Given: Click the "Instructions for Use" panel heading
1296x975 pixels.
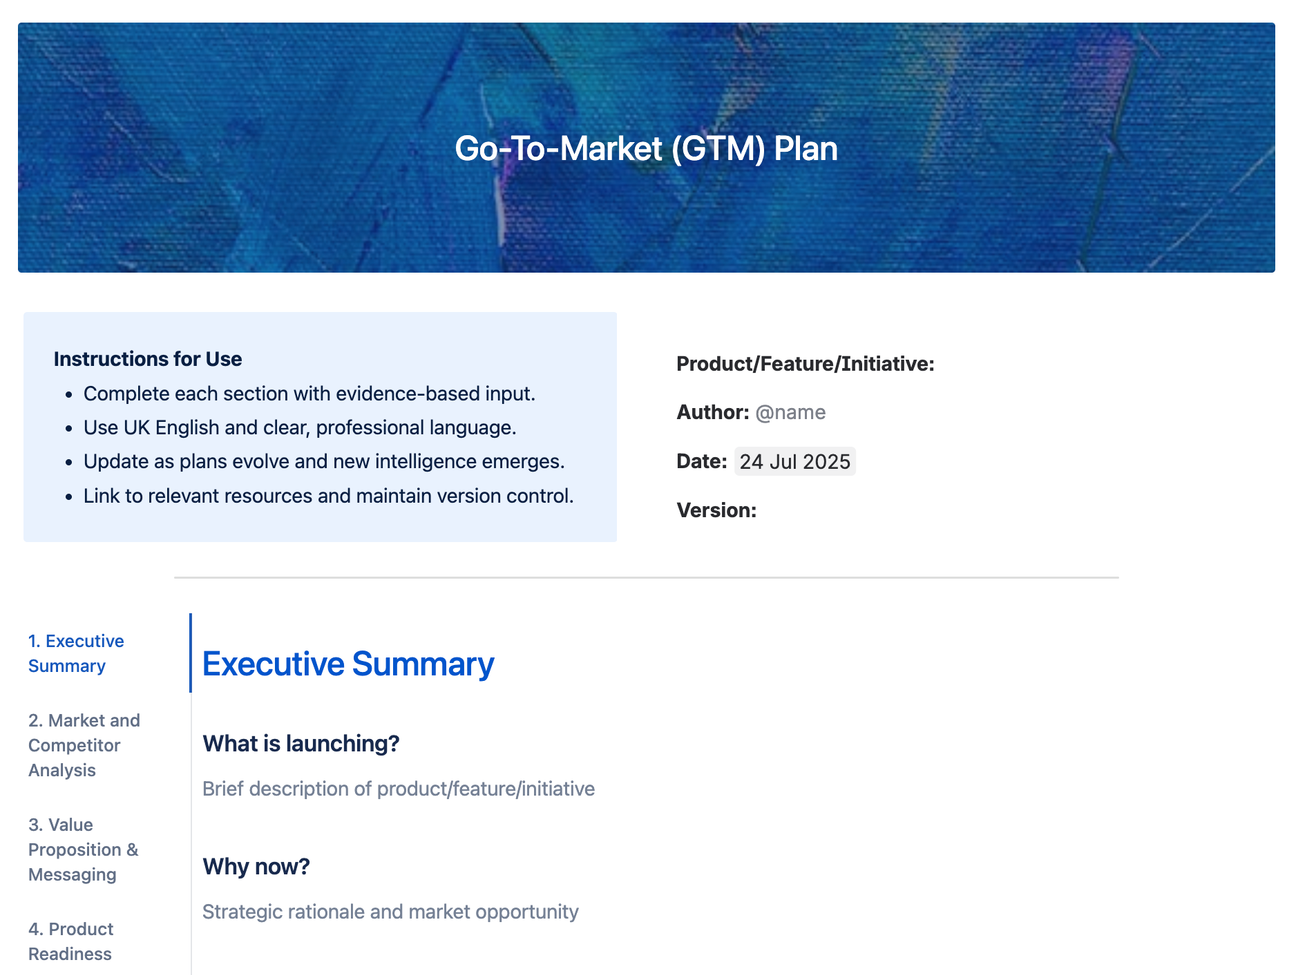Looking at the screenshot, I should [147, 358].
